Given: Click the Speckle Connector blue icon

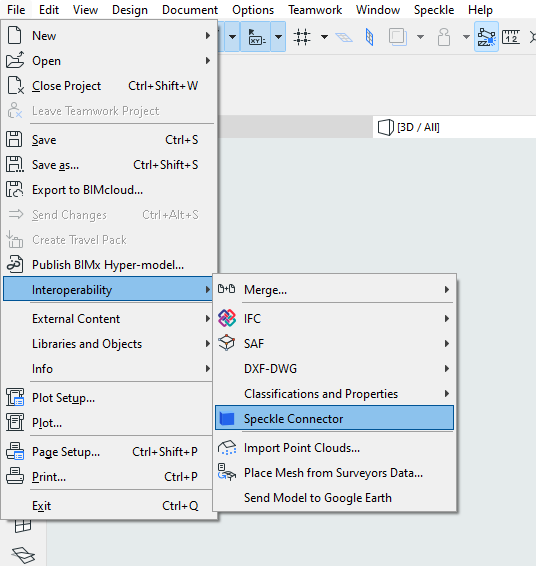Looking at the screenshot, I should pyautogui.click(x=227, y=419).
